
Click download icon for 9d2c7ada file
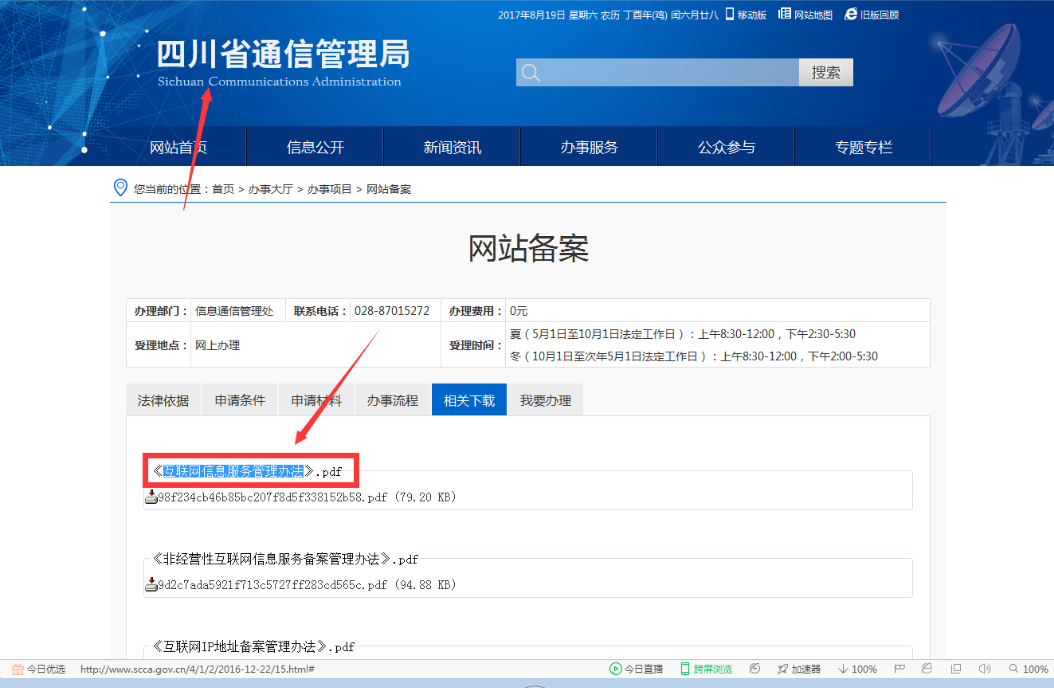tap(151, 585)
